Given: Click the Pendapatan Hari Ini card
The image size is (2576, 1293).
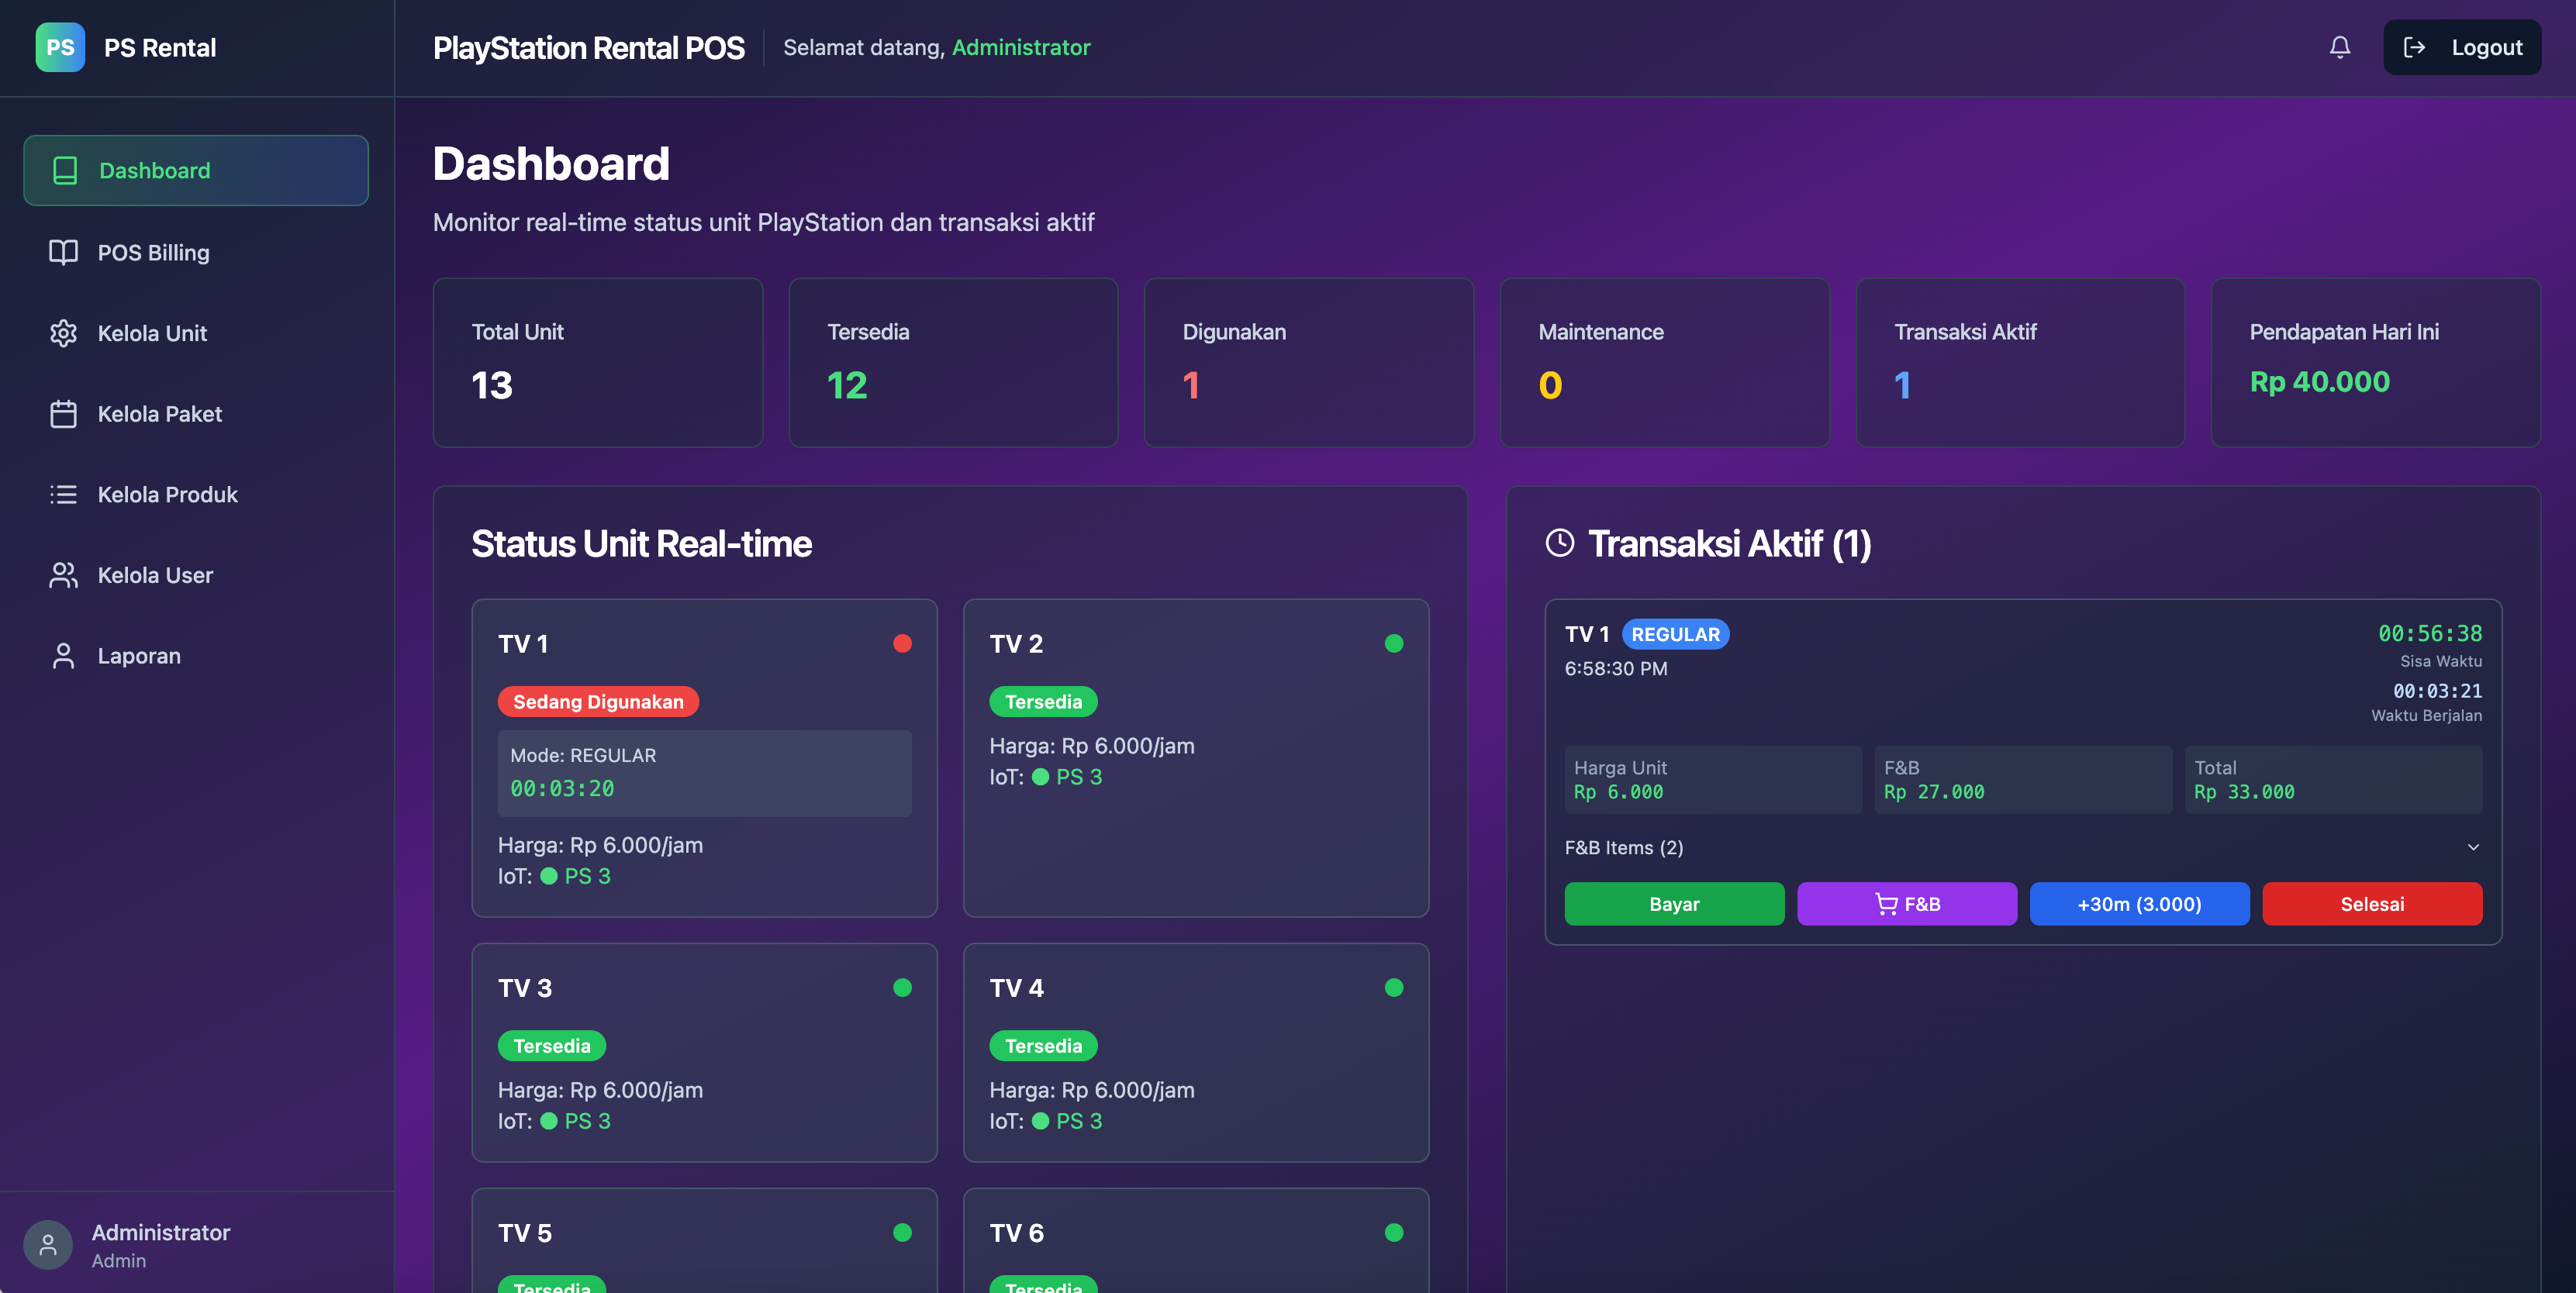Looking at the screenshot, I should click(2376, 362).
